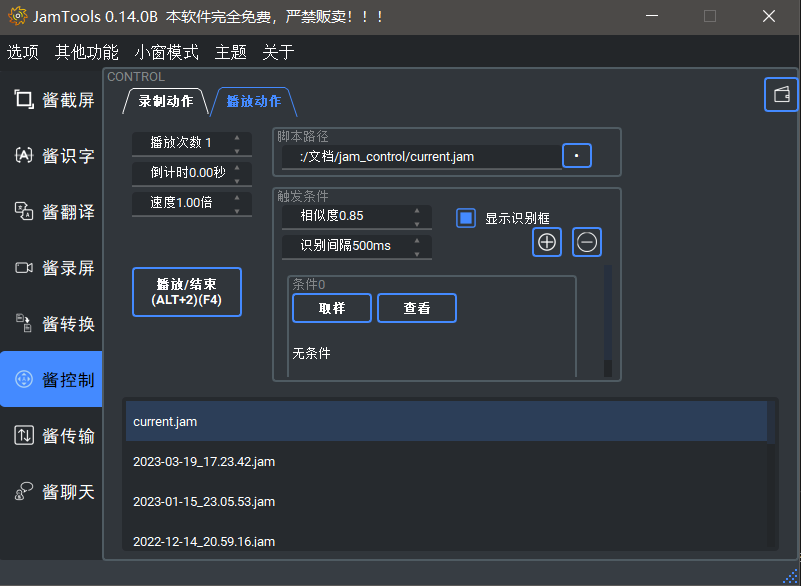
Task: Close the JamTools window
Action: [769, 16]
